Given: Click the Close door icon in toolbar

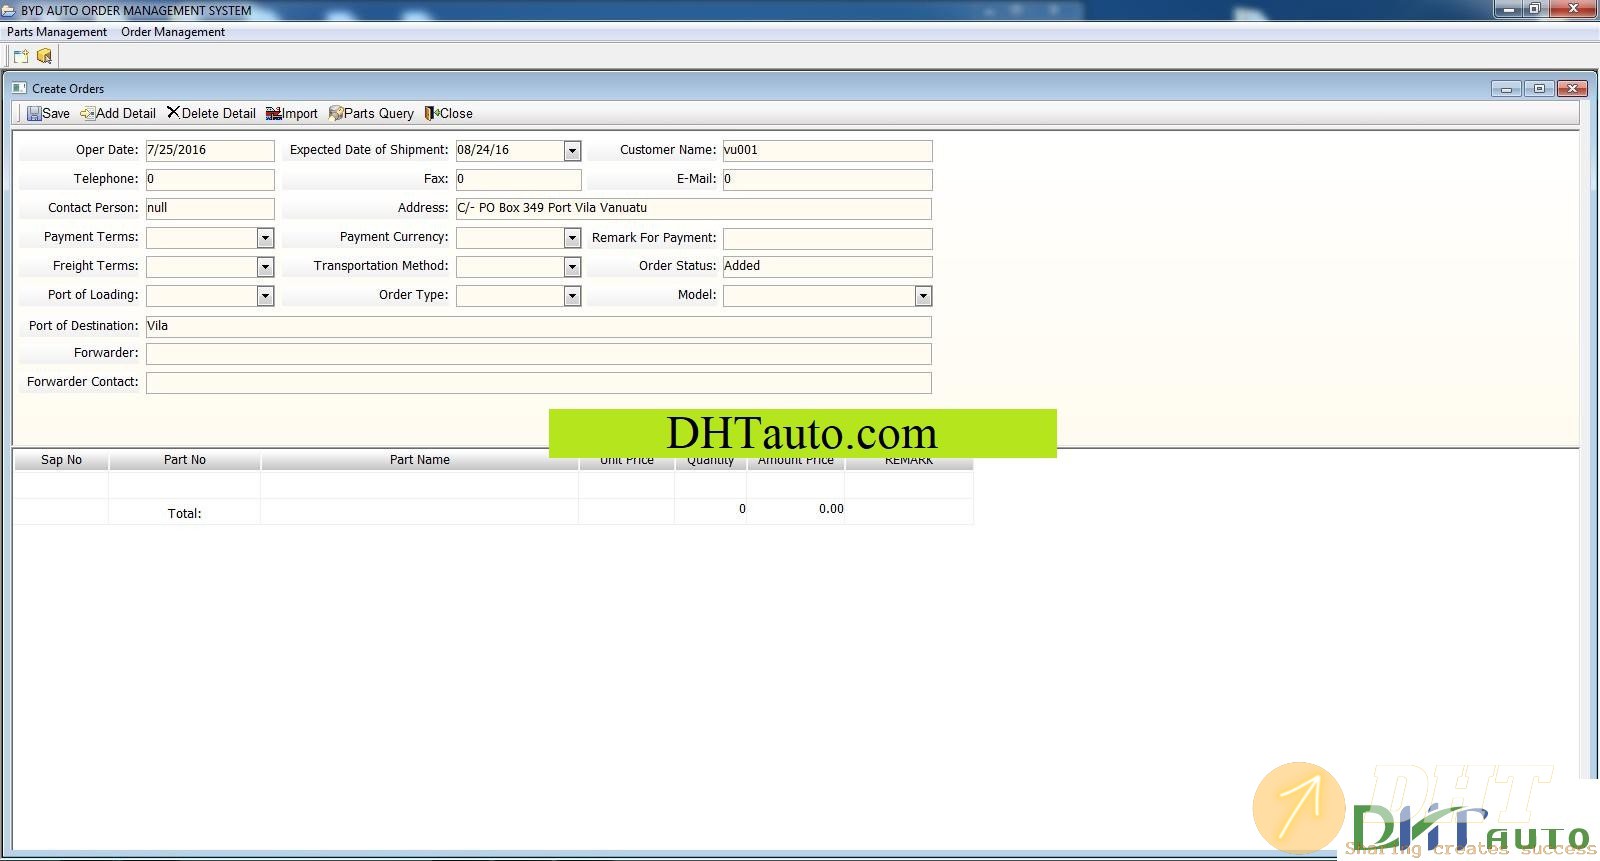Looking at the screenshot, I should [432, 114].
